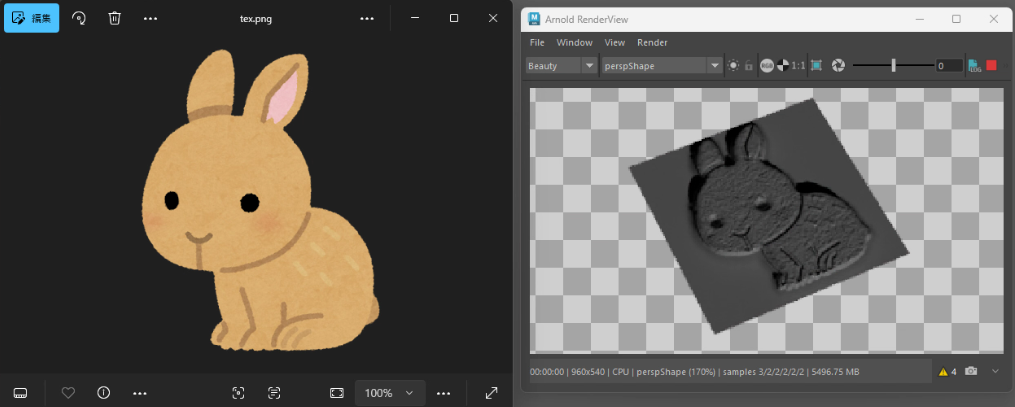Rotate the image with the rotate icon
The width and height of the screenshot is (1015, 407).
79,18
